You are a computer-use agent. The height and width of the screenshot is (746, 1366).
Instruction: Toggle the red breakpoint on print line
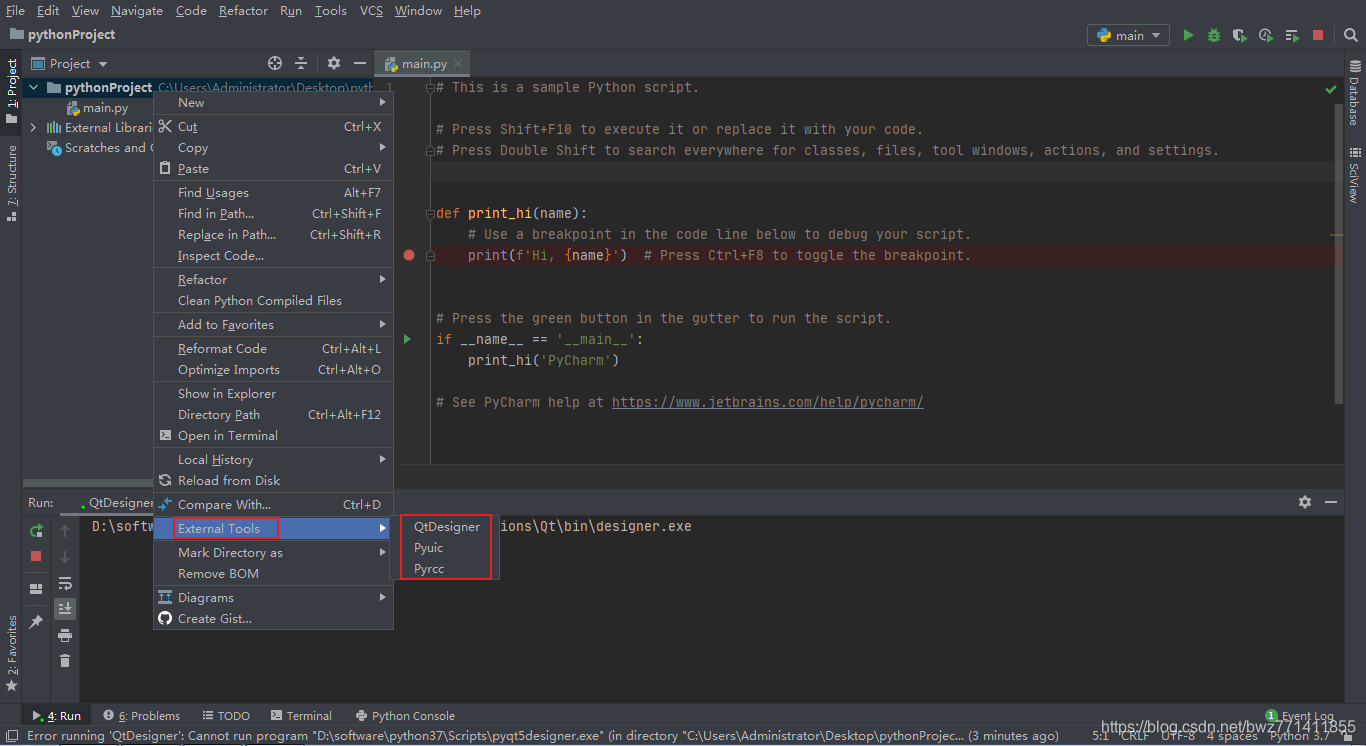tap(409, 255)
